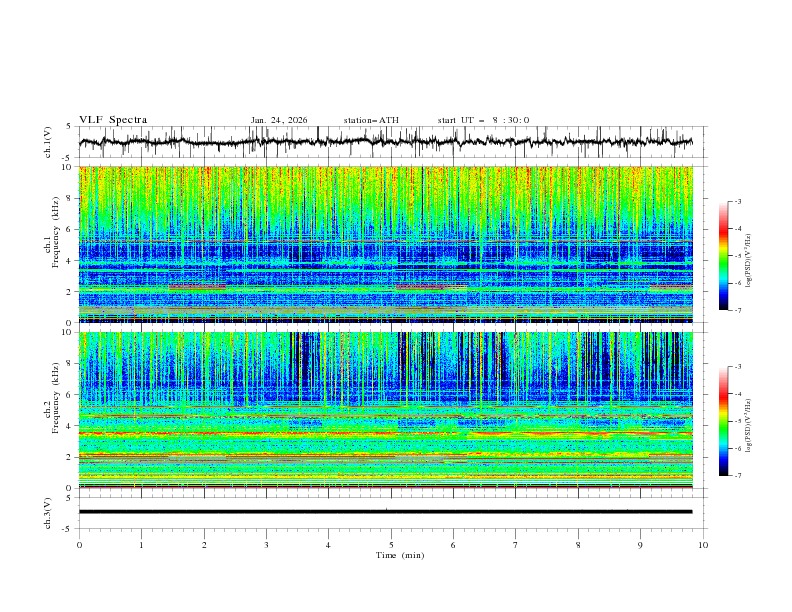Click the -7 tick on the ch.1 color bar
The height and width of the screenshot is (612, 792).
tap(738, 310)
